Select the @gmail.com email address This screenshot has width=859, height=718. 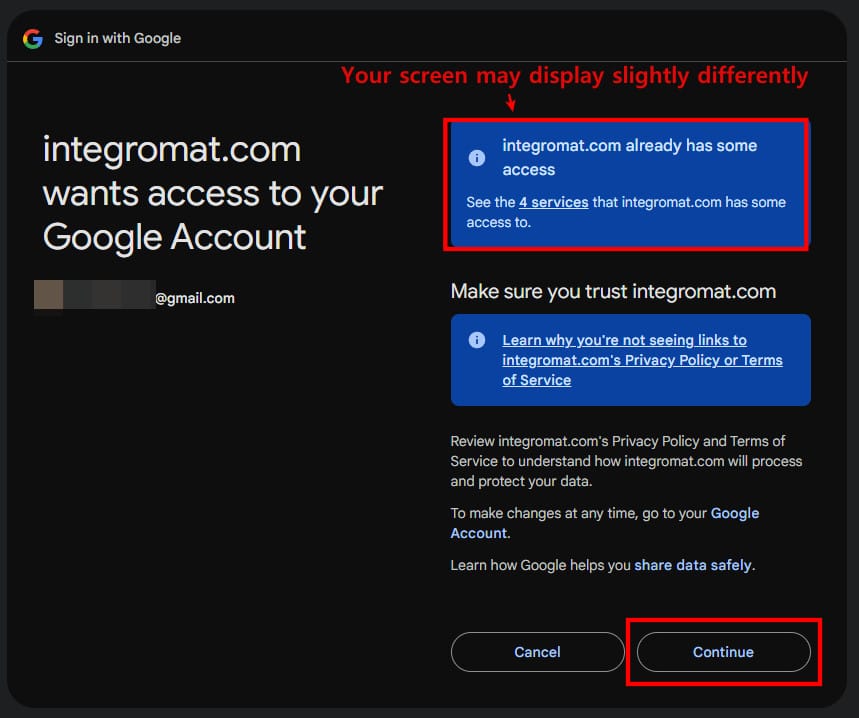194,298
